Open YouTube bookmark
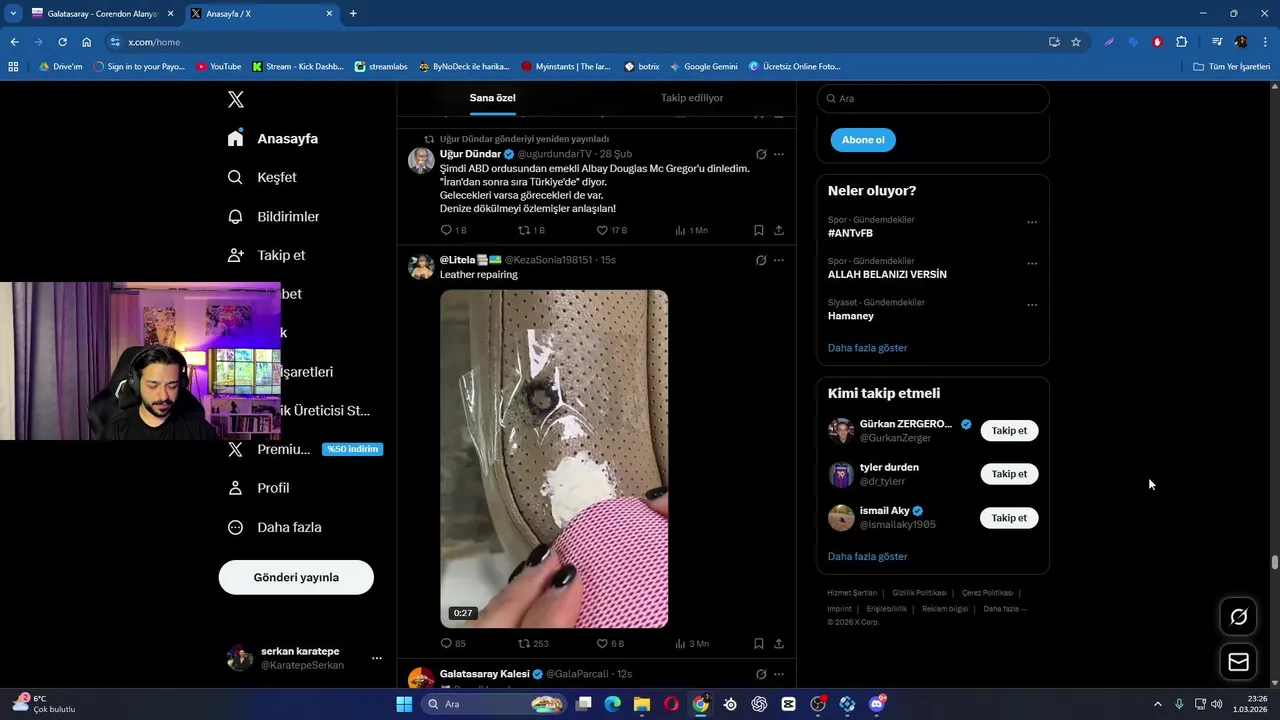 click(218, 67)
